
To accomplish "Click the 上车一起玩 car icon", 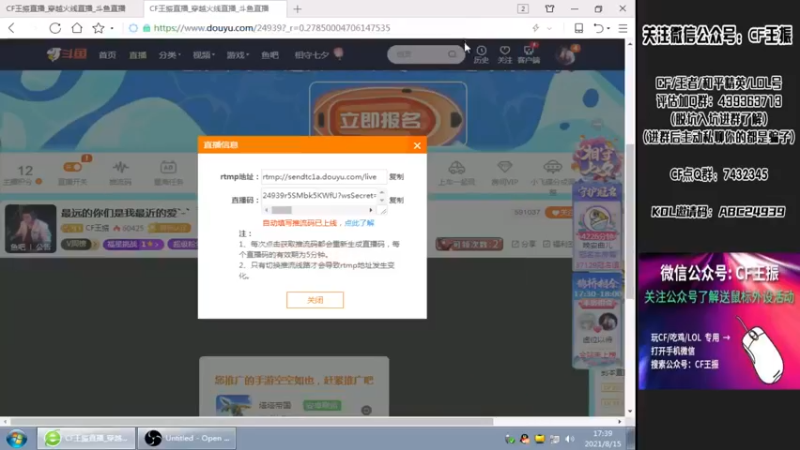I will point(457,167).
